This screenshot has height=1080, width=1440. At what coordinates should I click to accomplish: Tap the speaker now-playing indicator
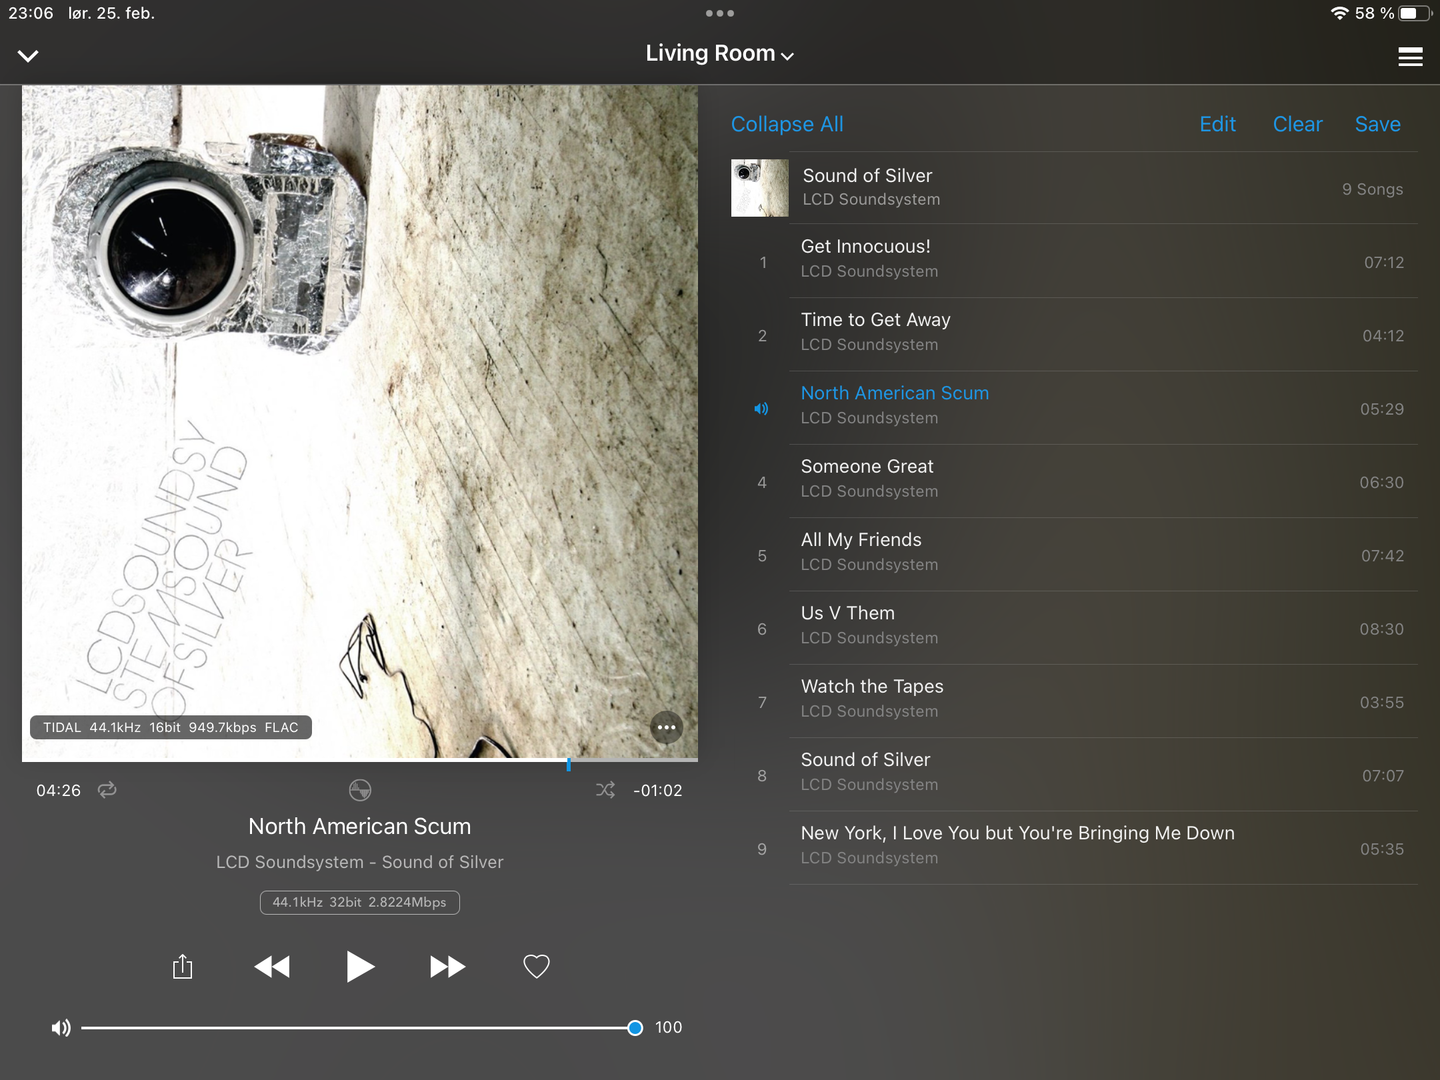click(761, 409)
